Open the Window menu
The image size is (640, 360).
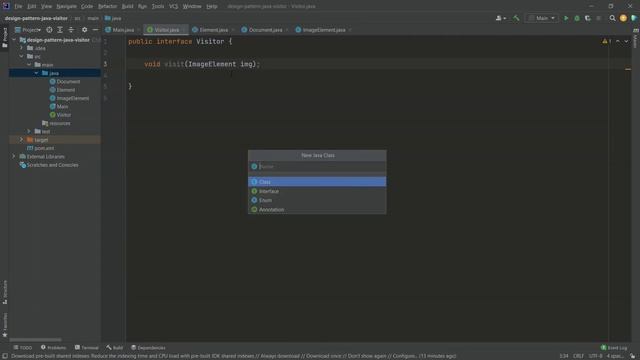[192, 6]
